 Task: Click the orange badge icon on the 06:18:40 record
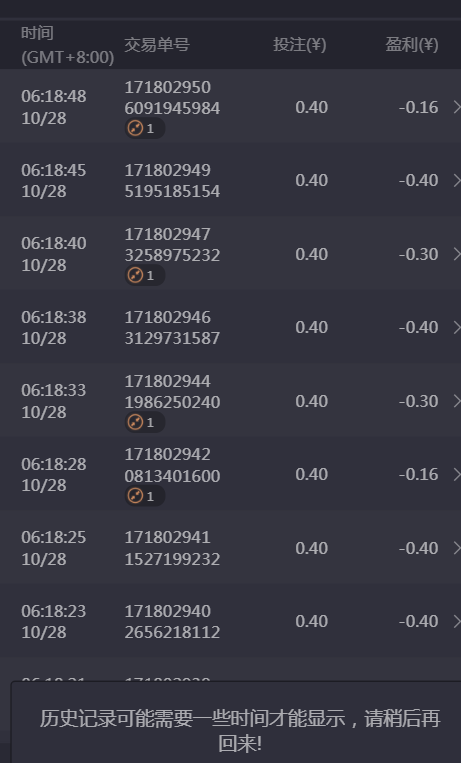[135, 275]
